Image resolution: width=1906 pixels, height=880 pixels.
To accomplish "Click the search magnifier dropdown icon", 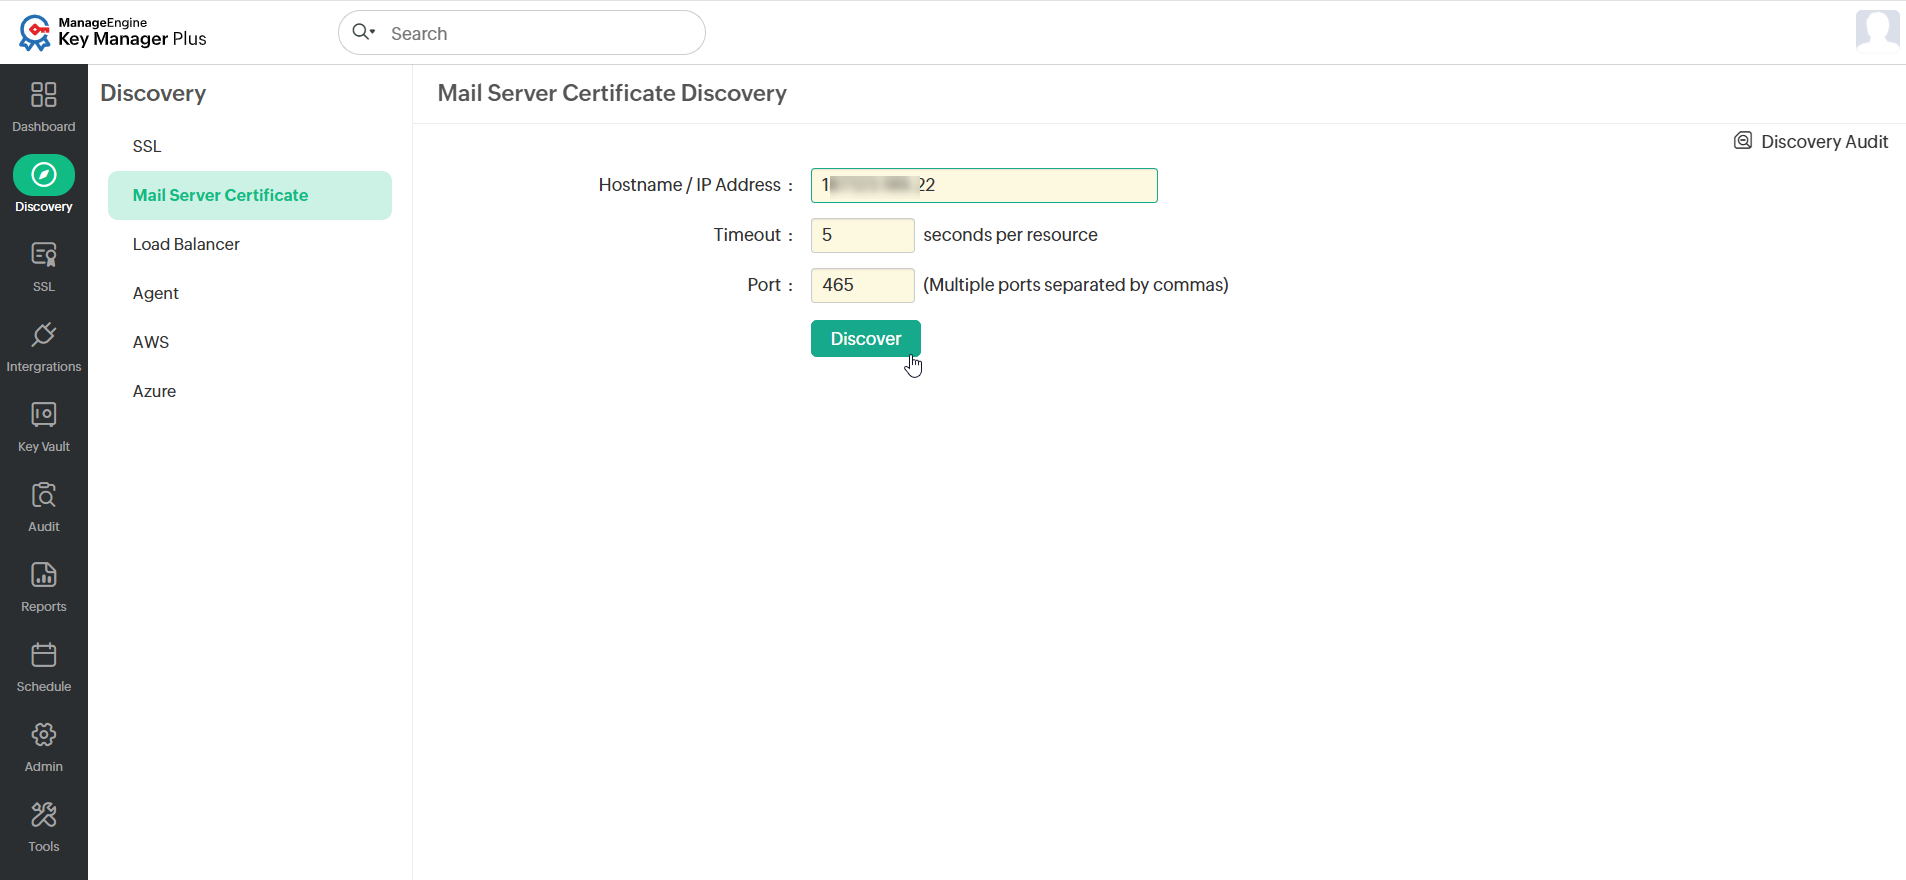I will (x=363, y=32).
